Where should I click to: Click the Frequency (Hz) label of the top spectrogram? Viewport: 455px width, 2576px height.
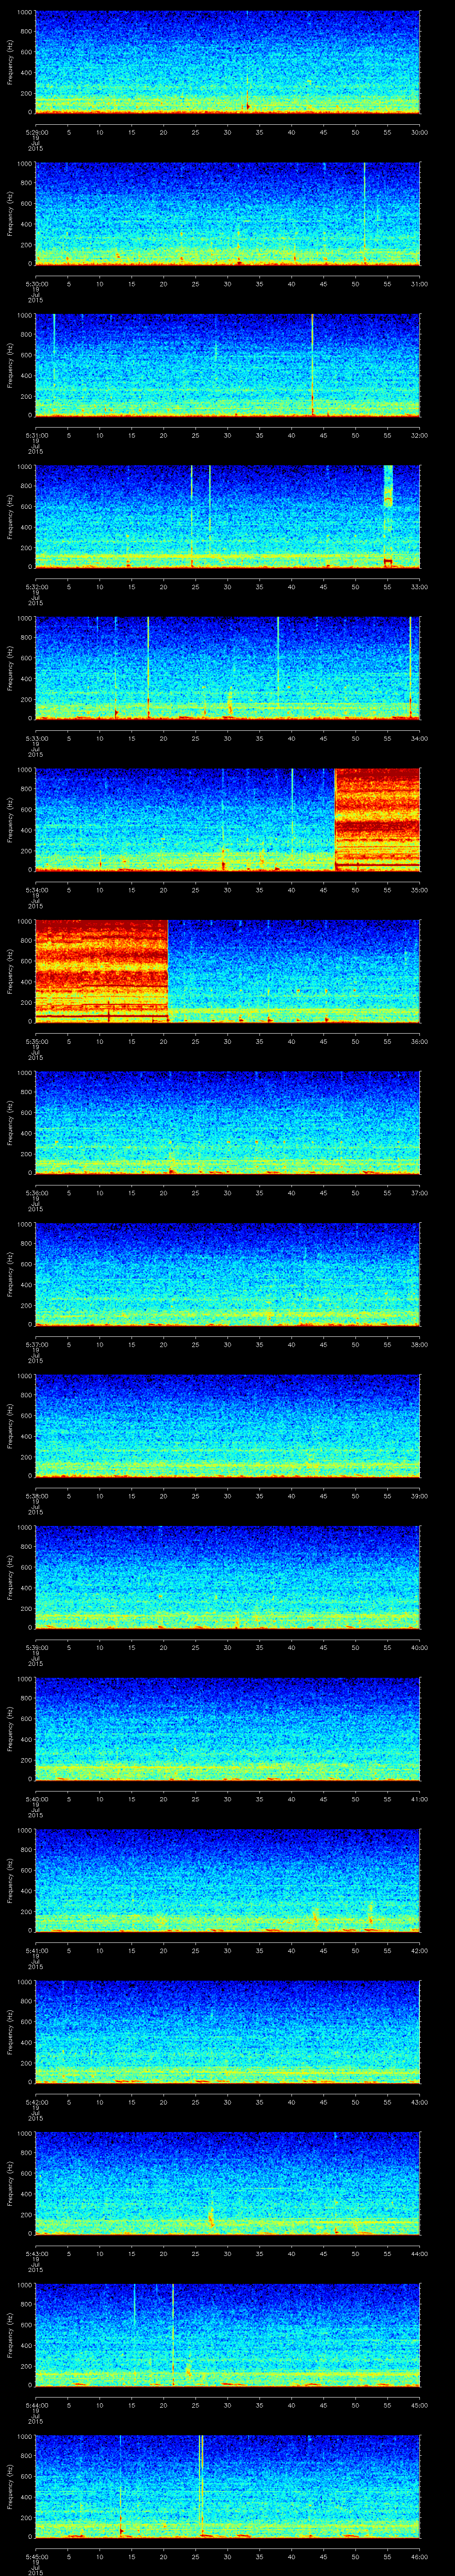tap(10, 62)
